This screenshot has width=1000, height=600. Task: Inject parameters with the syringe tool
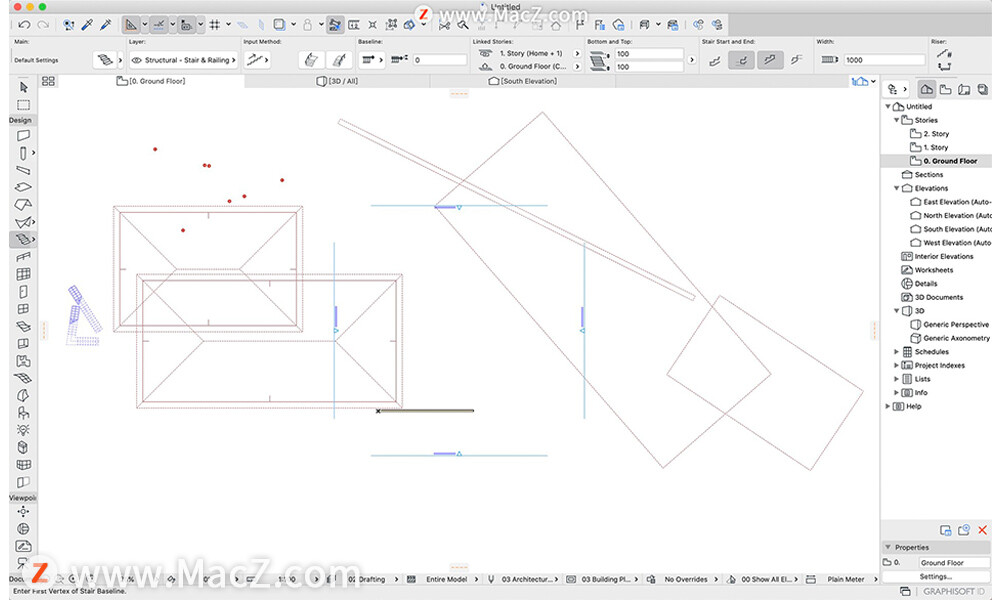coord(105,24)
